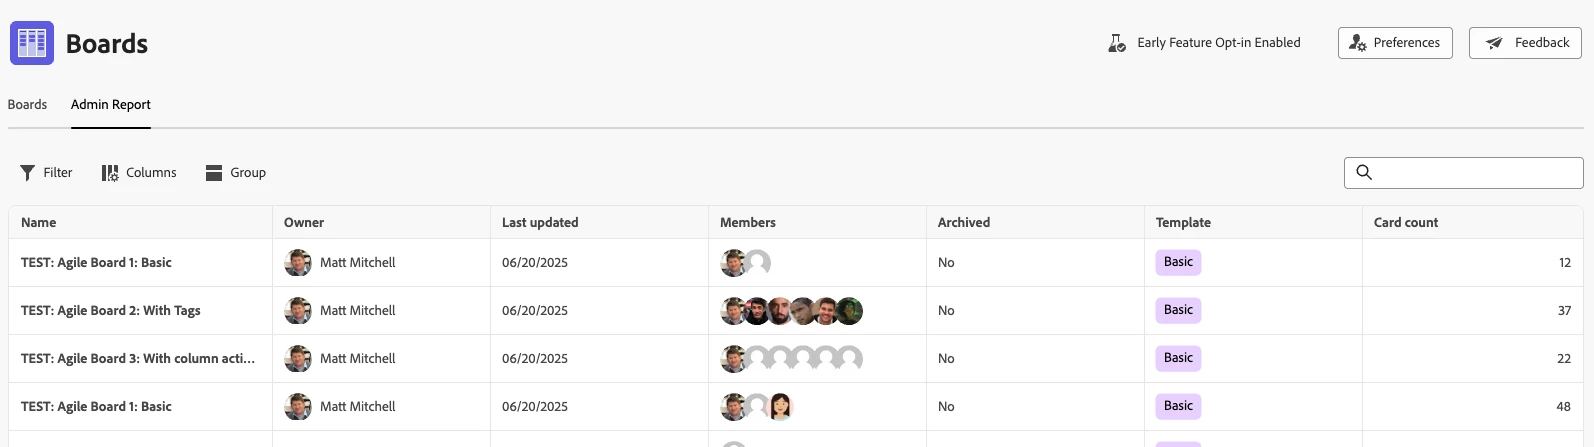Open Preferences

(x=1394, y=43)
